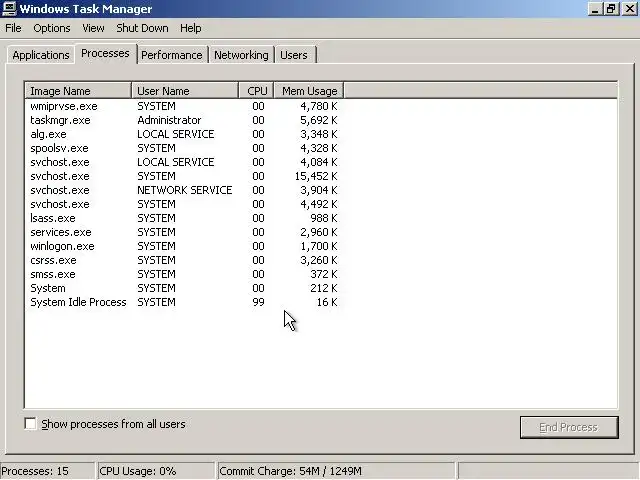Sort by CPU column header
This screenshot has height=480, width=640.
pos(256,91)
